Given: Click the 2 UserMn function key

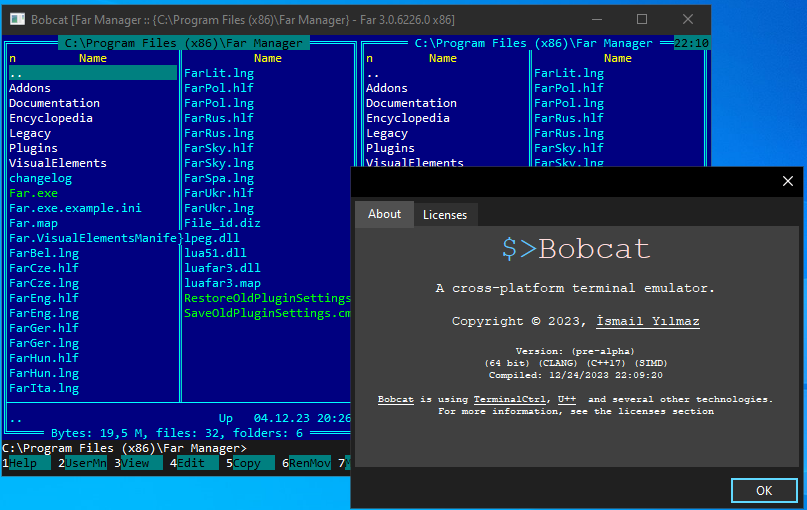Looking at the screenshot, I should [82, 463].
